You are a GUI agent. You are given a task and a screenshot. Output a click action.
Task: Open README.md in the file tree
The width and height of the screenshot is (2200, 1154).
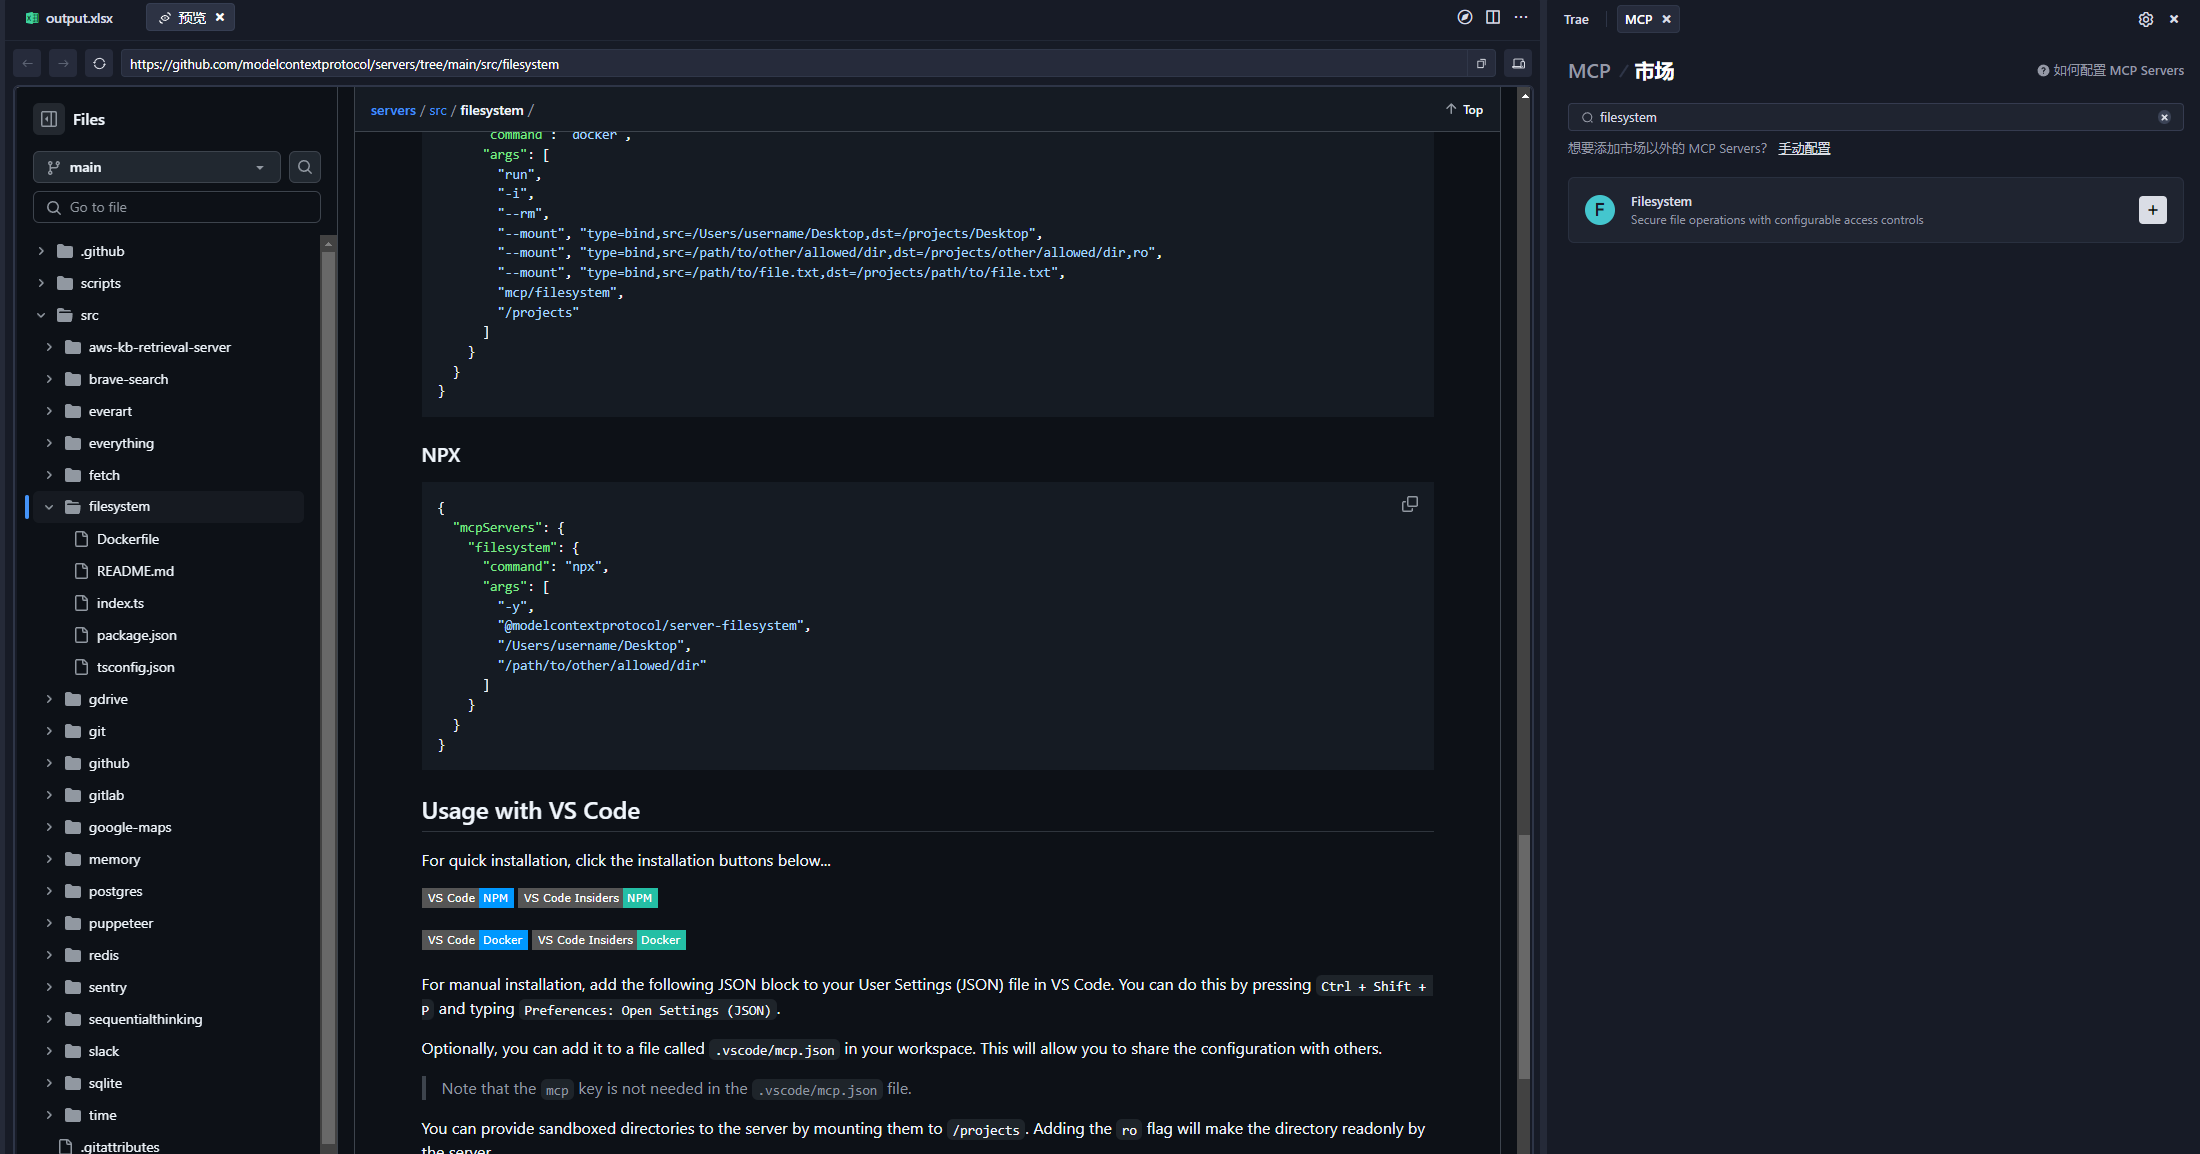pyautogui.click(x=135, y=571)
